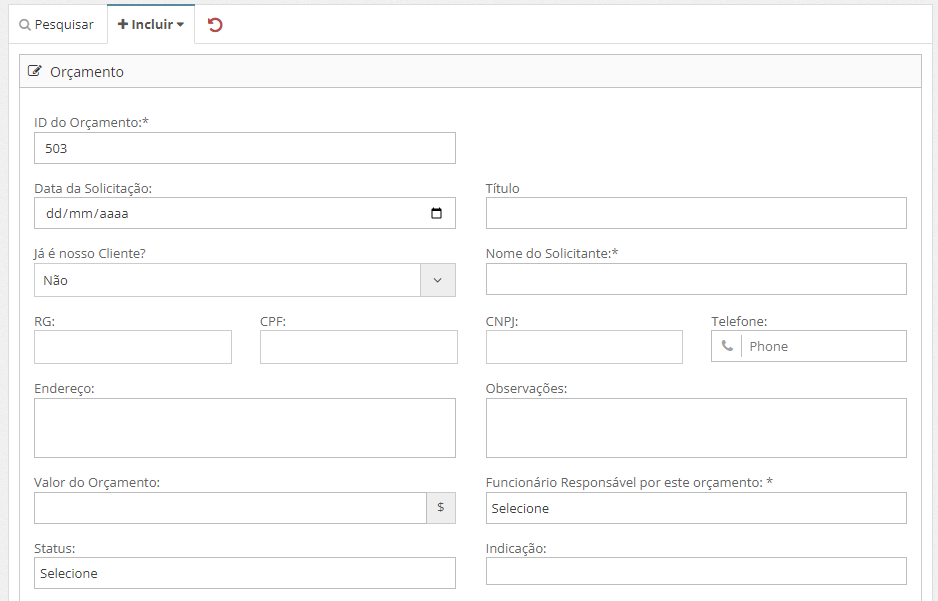The image size is (938, 601).
Task: Click the phone icon in Telefone field
Action: (x=727, y=346)
